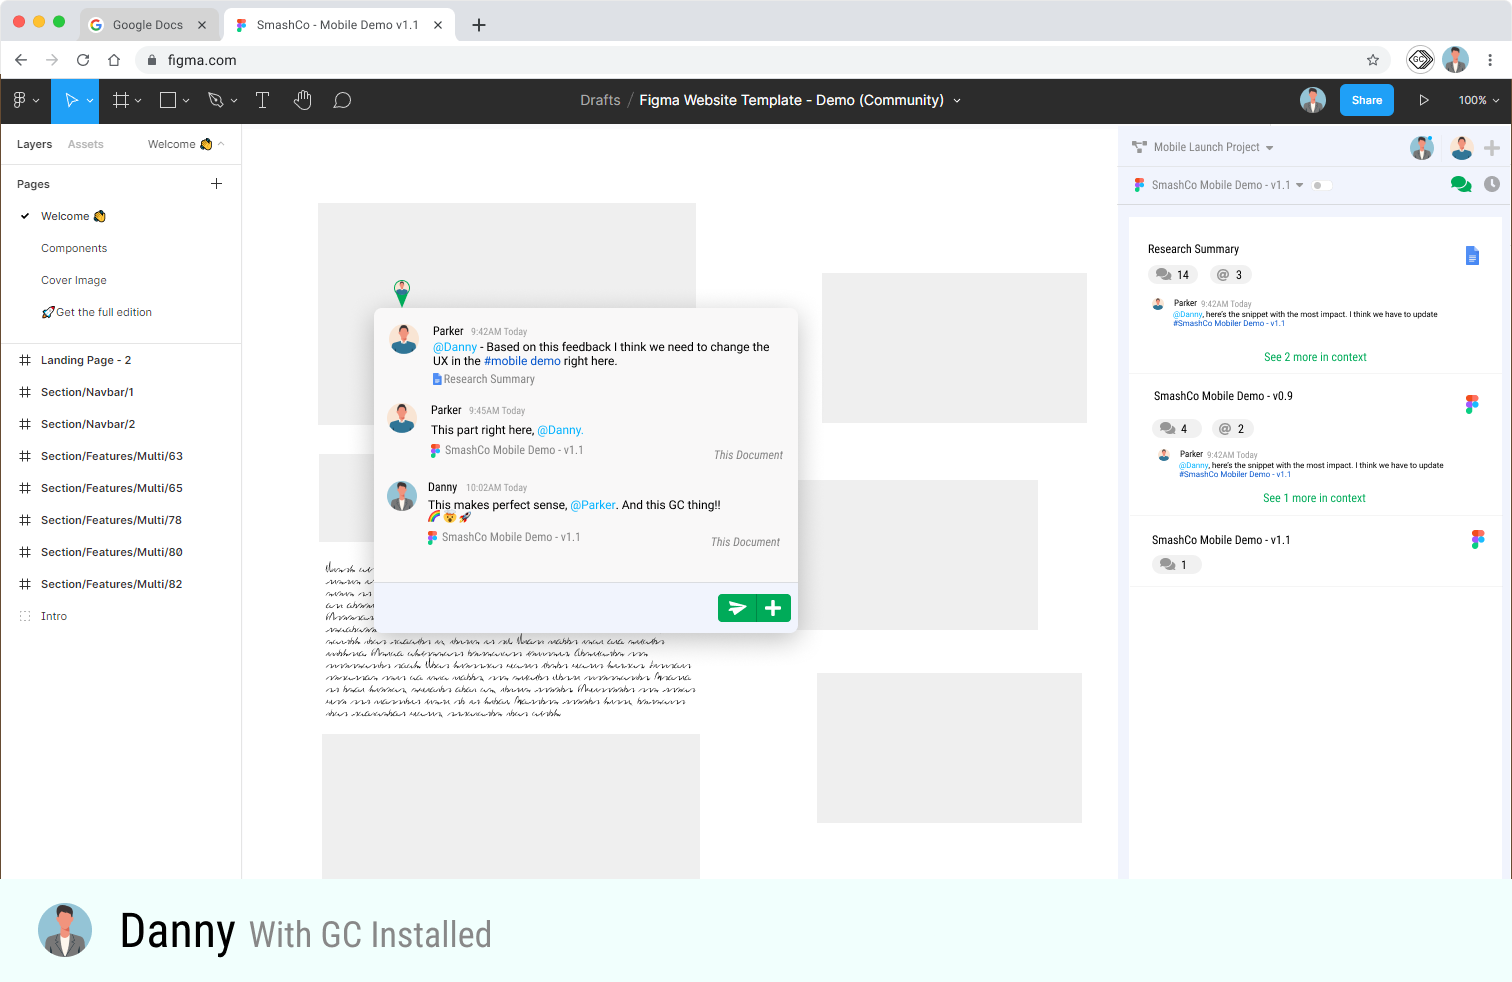Open the Cover Image page
The image size is (1512, 982).
click(74, 280)
